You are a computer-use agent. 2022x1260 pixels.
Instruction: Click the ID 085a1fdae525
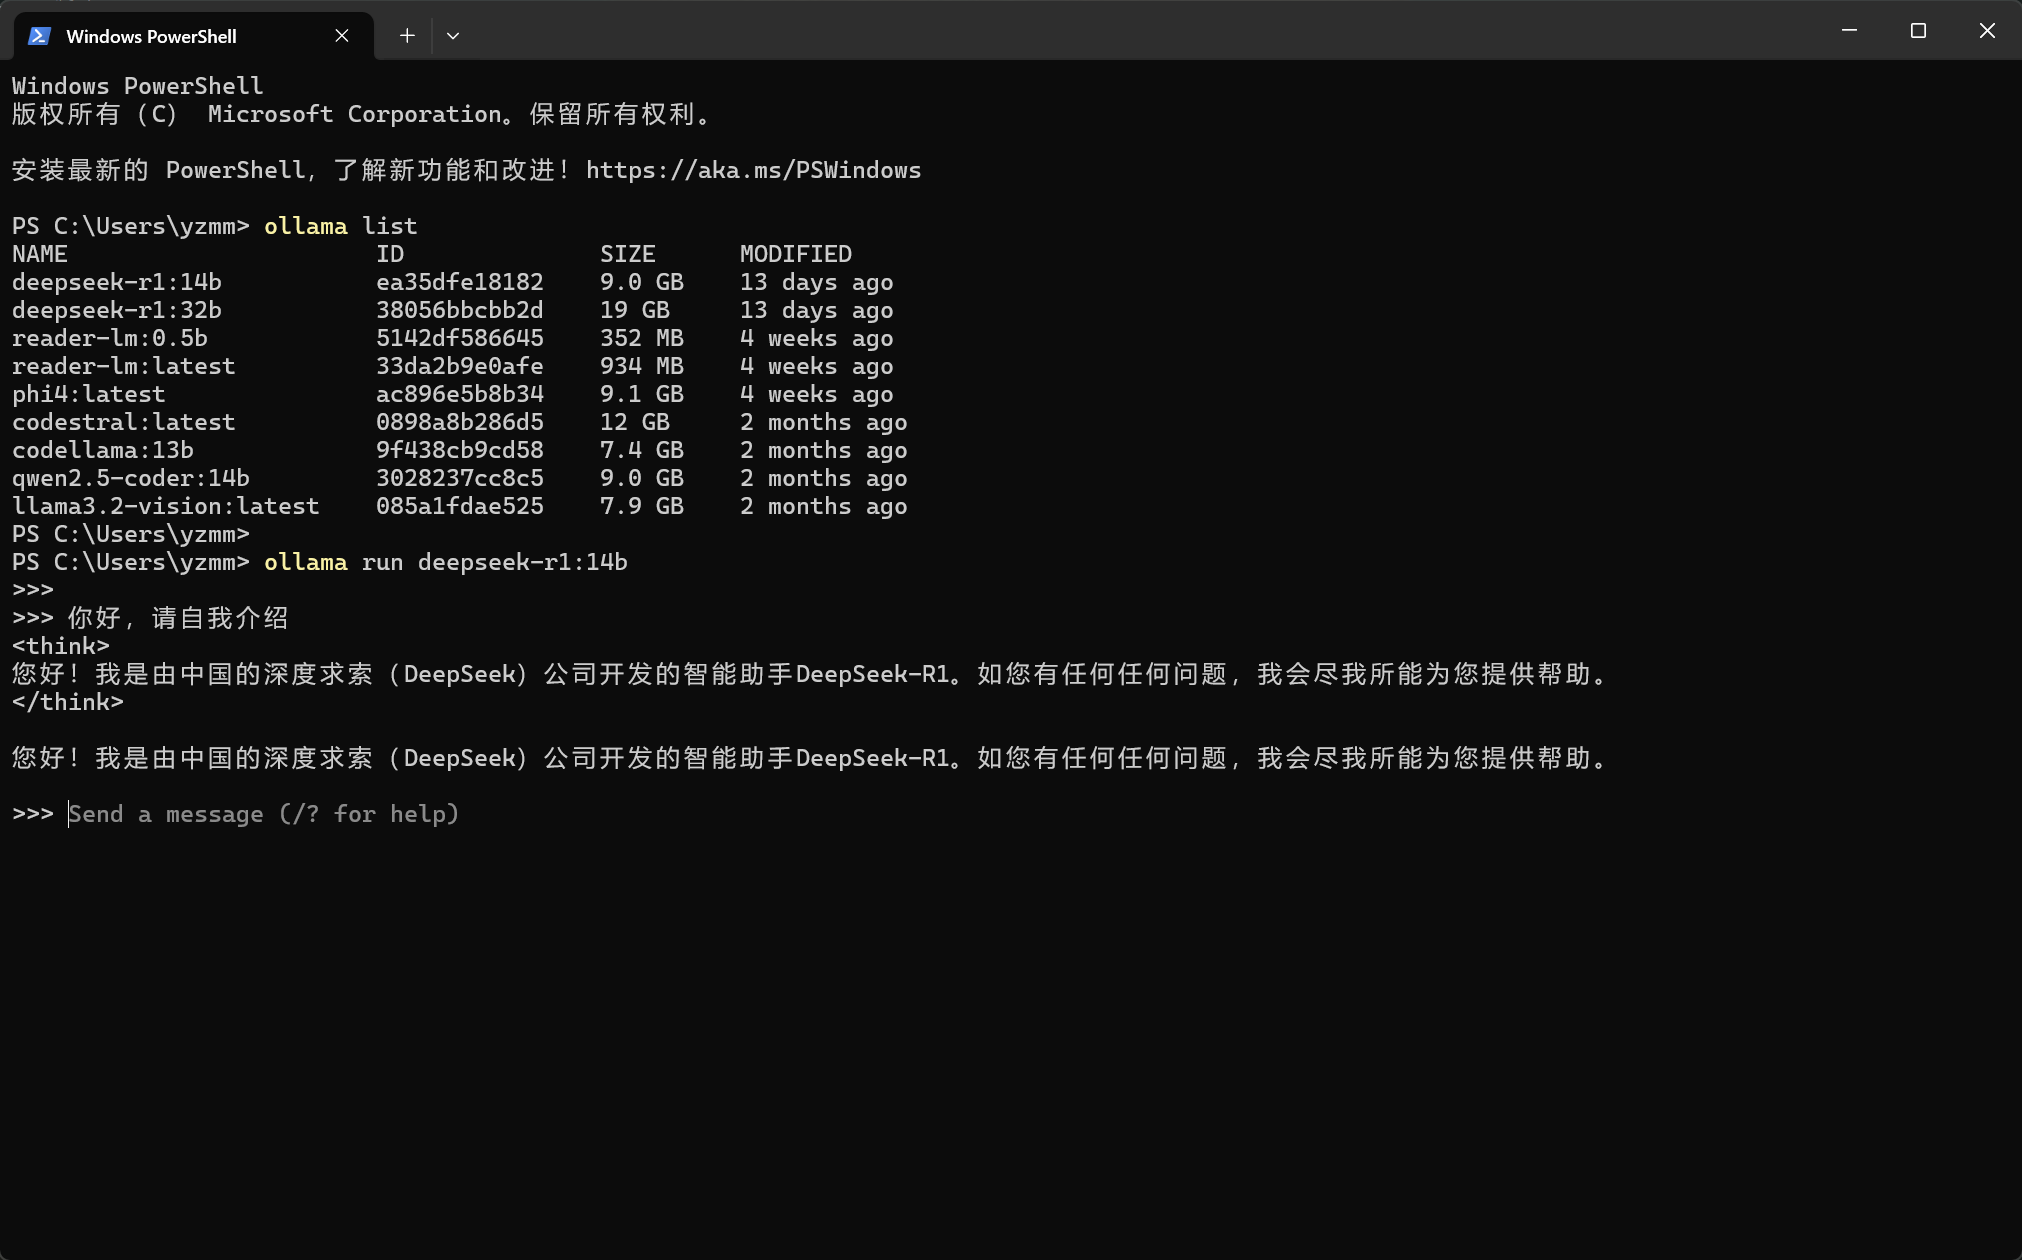pos(460,506)
